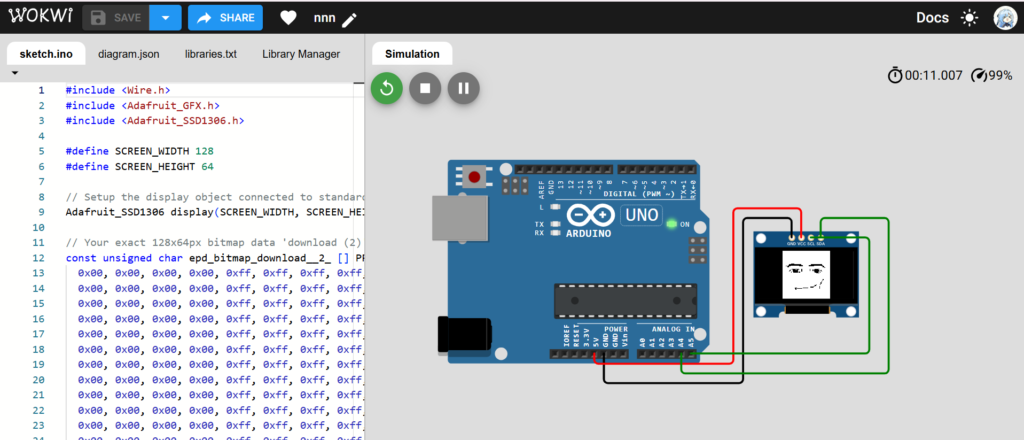The image size is (1024, 440).
Task: Click the Arduino DC power jack
Action: (465, 336)
